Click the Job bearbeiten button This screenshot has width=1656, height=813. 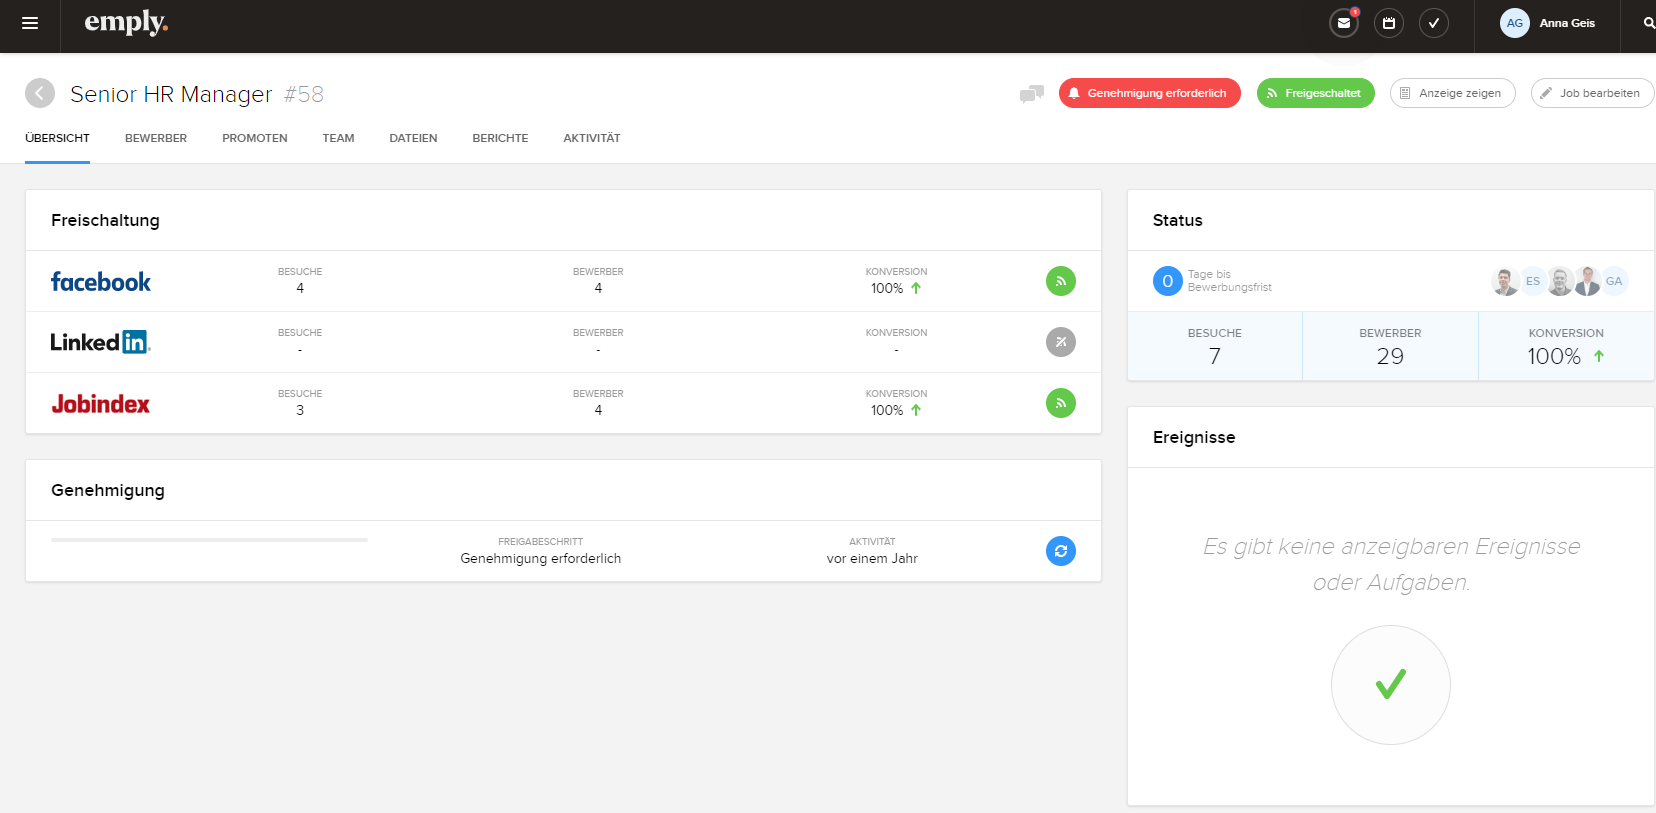[x=1591, y=93]
